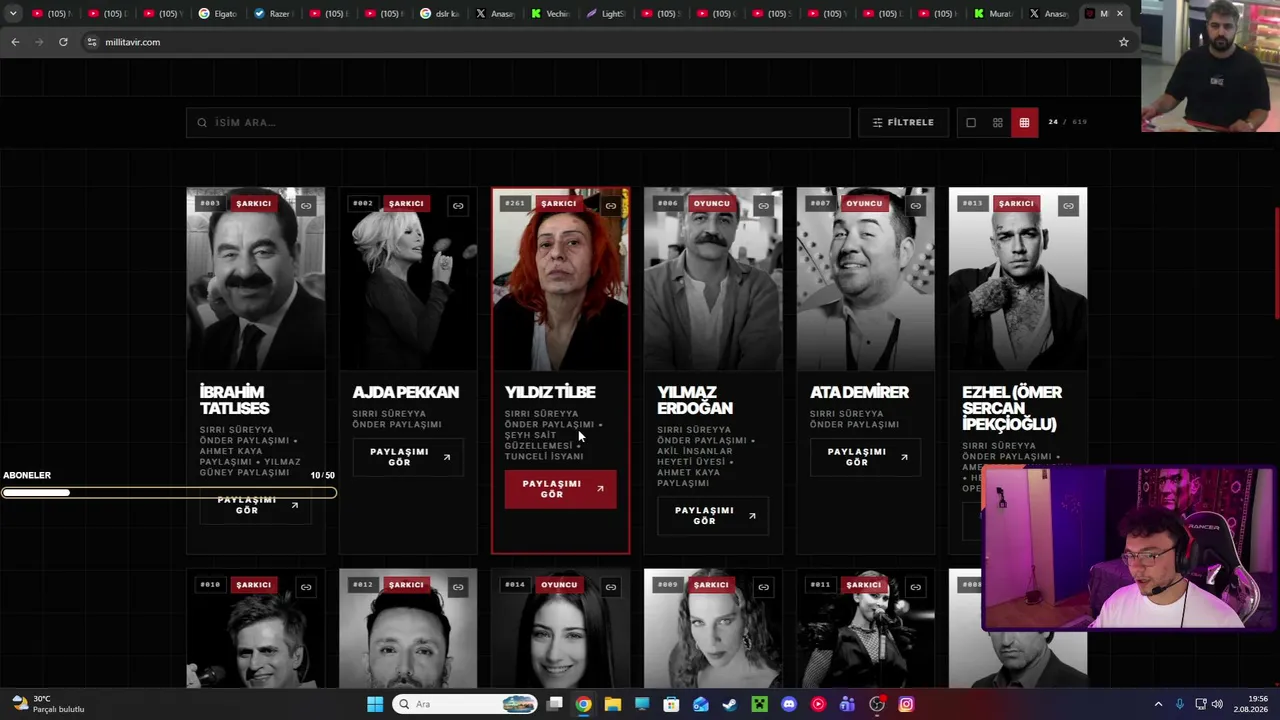Show hidden system tray icons
The image size is (1280, 720).
tap(1158, 704)
